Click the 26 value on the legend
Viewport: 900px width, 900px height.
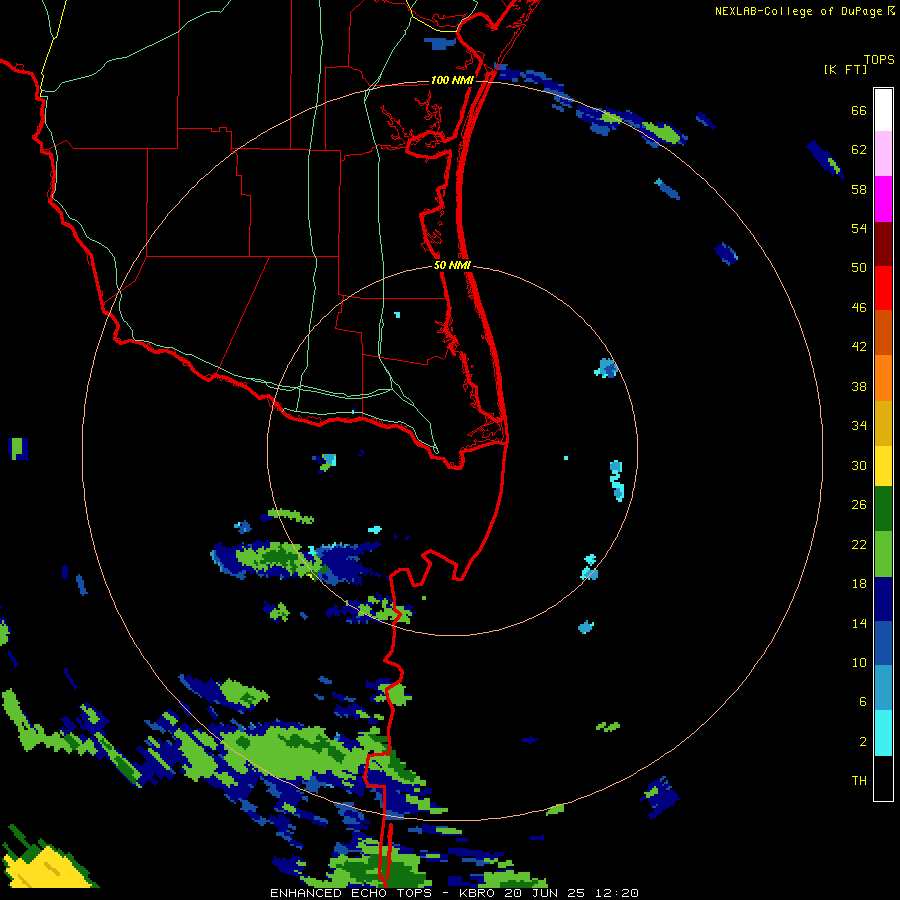859,505
